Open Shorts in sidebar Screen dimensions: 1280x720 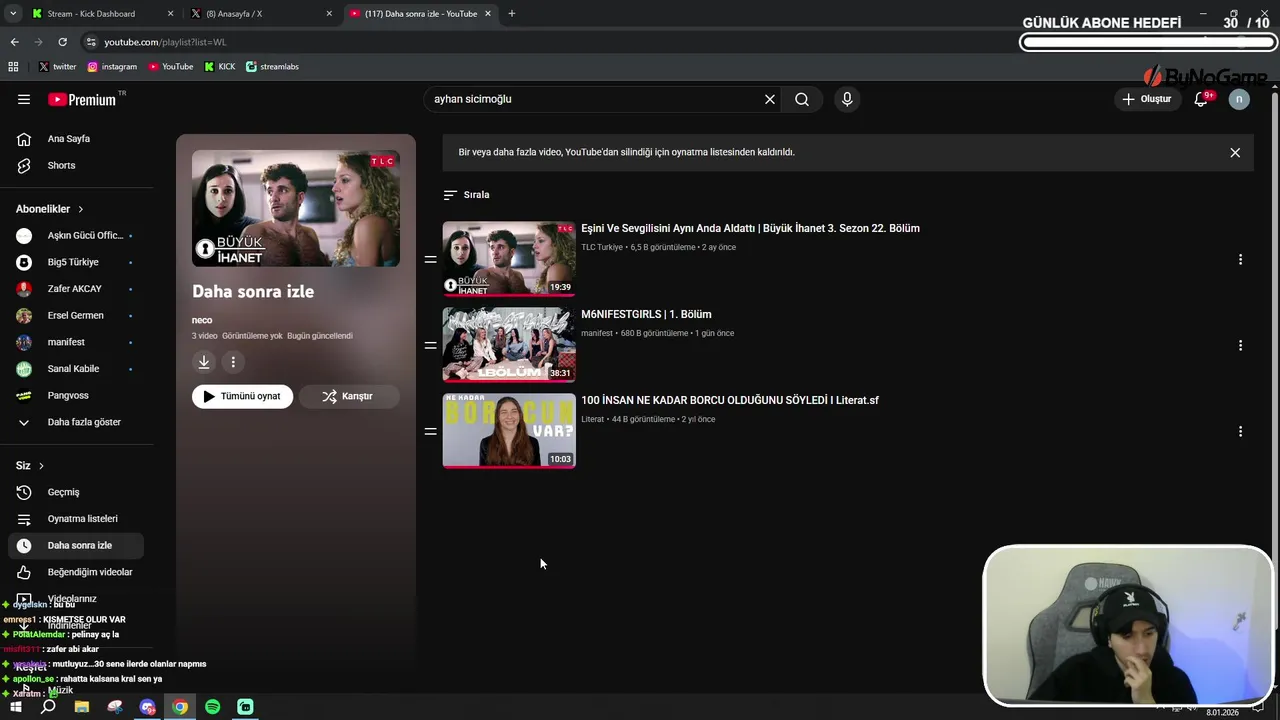pos(76,165)
